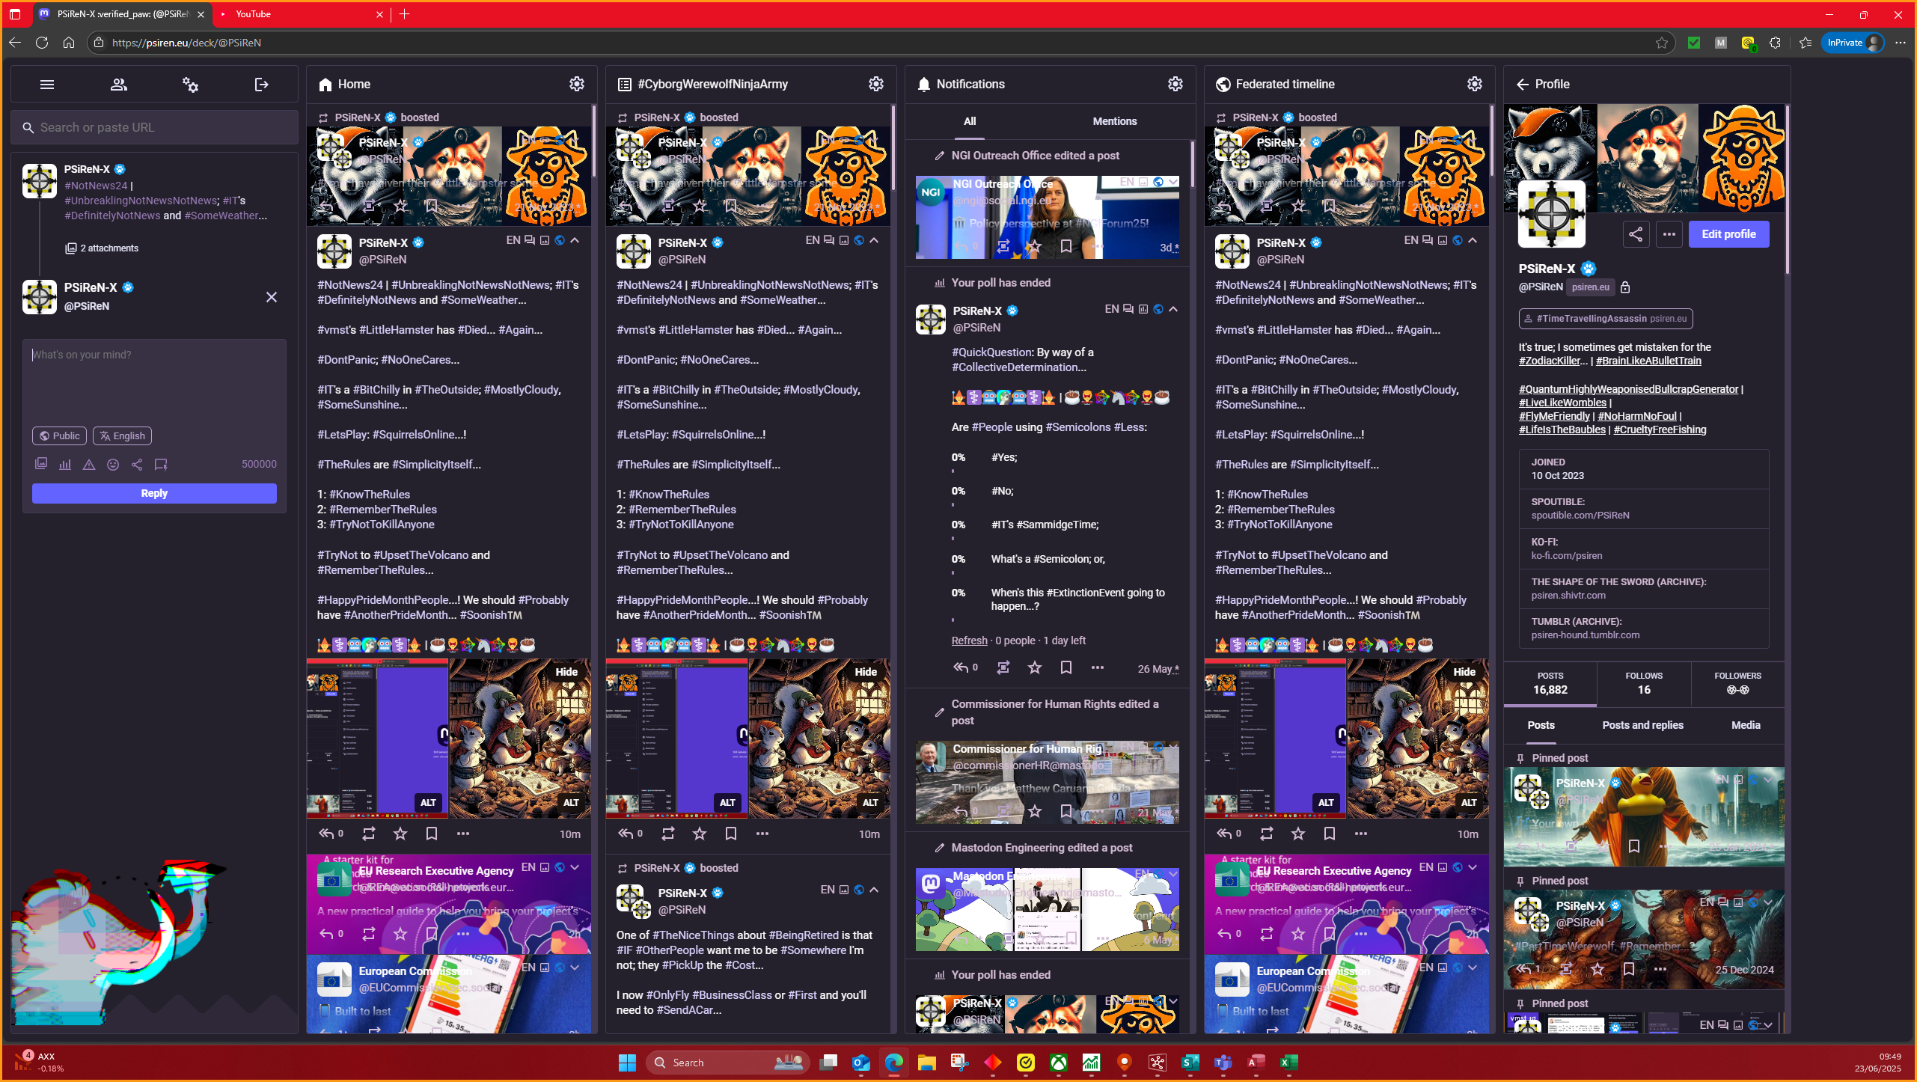Open the community people icon in sidebar

pyautogui.click(x=119, y=85)
